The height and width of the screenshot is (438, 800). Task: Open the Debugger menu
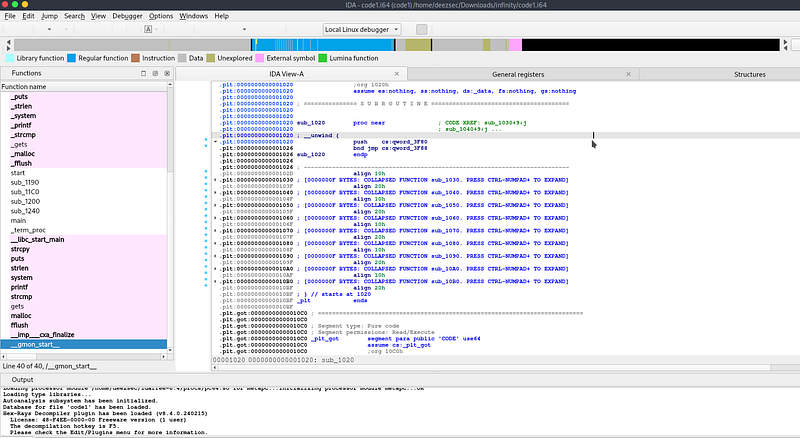[128, 16]
